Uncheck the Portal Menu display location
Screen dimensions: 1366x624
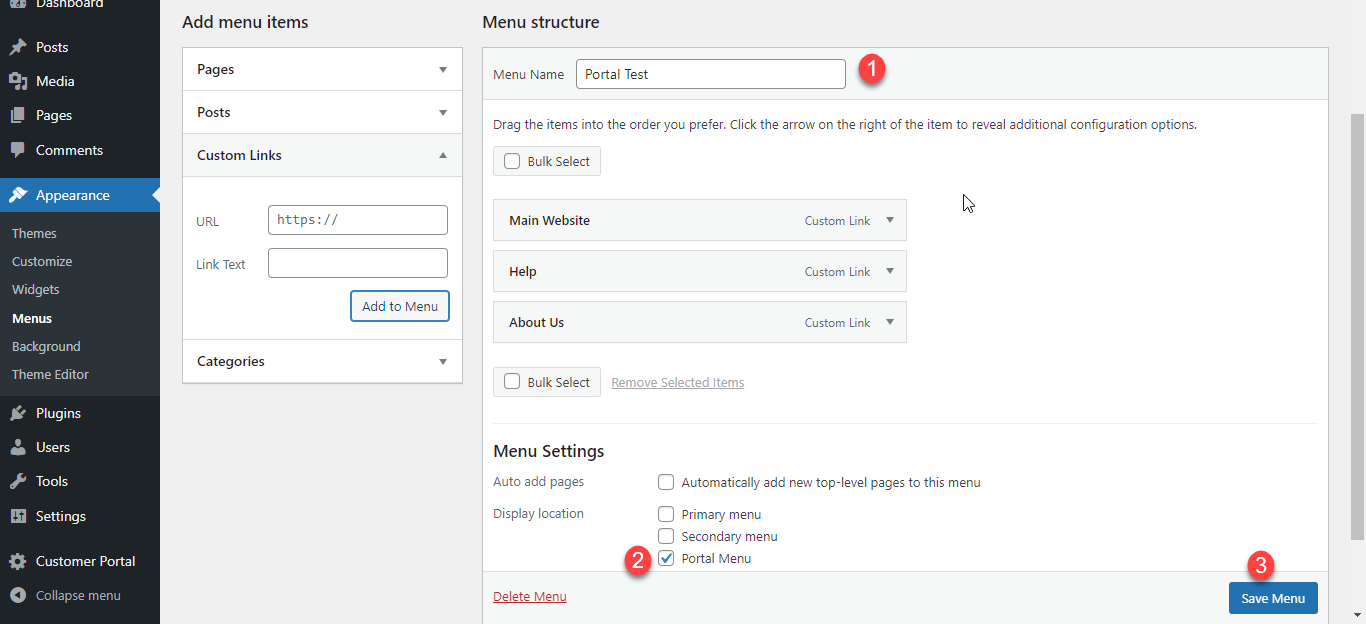click(666, 558)
